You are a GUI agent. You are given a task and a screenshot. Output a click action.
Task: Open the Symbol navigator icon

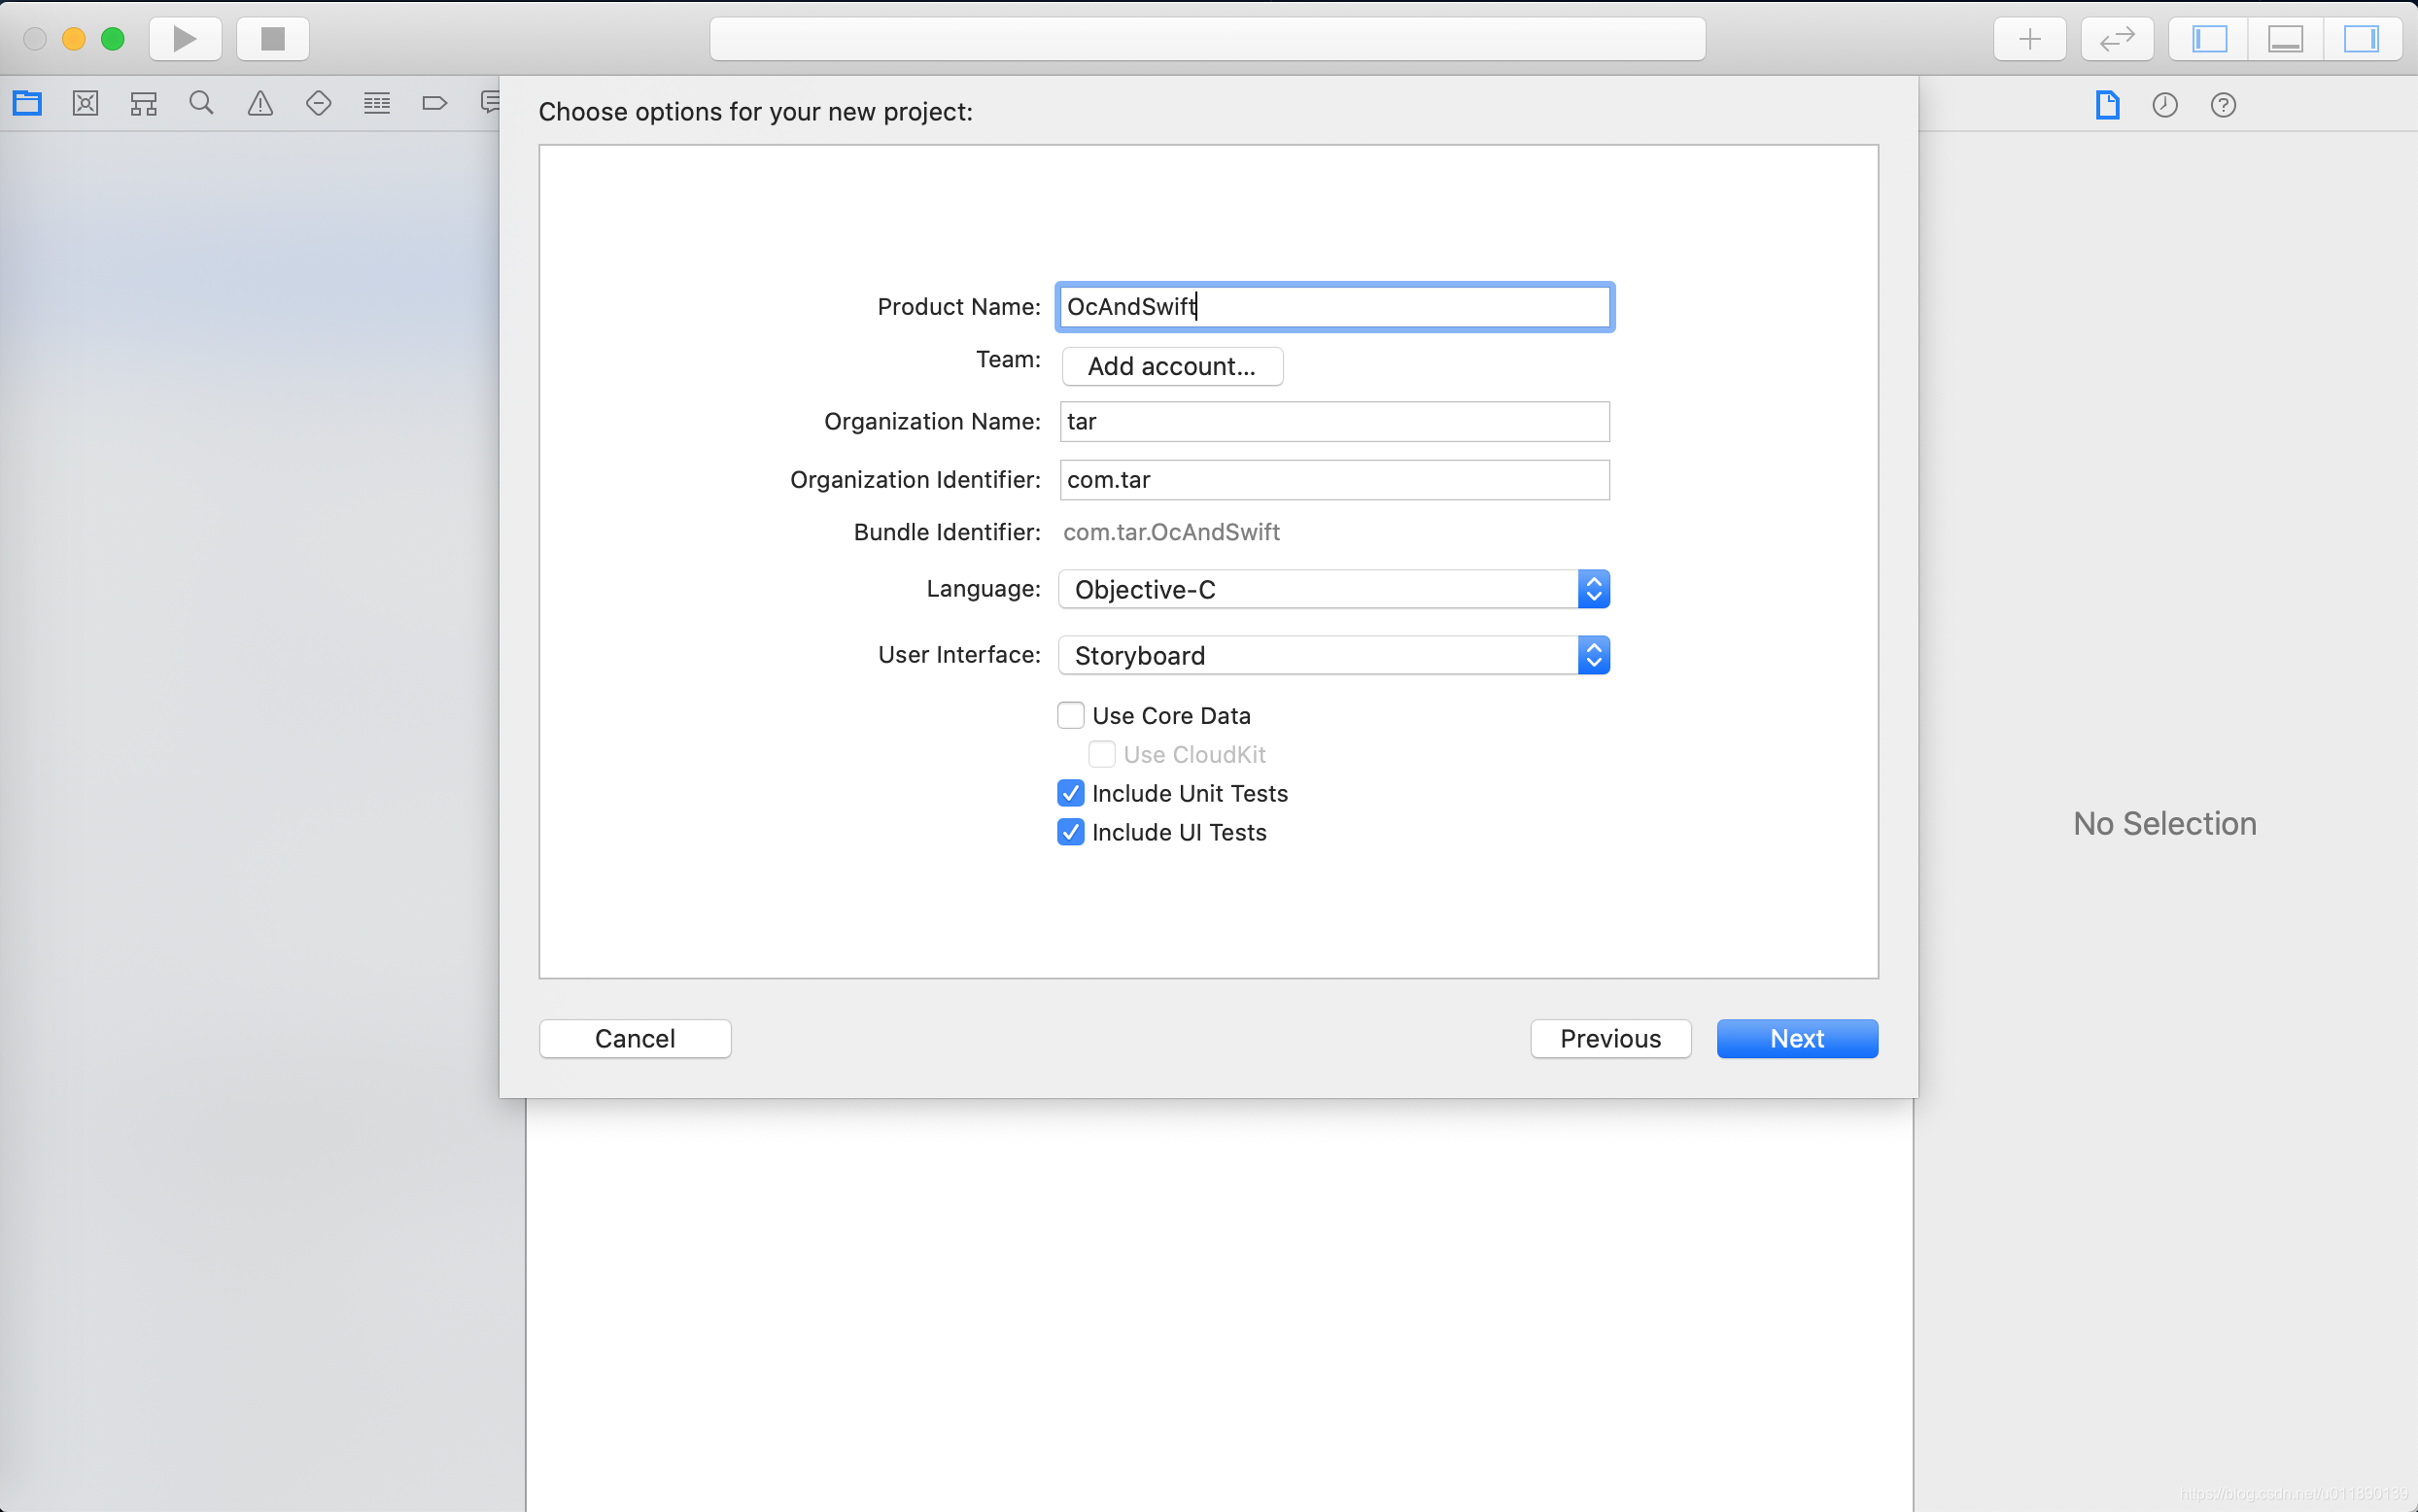point(144,103)
